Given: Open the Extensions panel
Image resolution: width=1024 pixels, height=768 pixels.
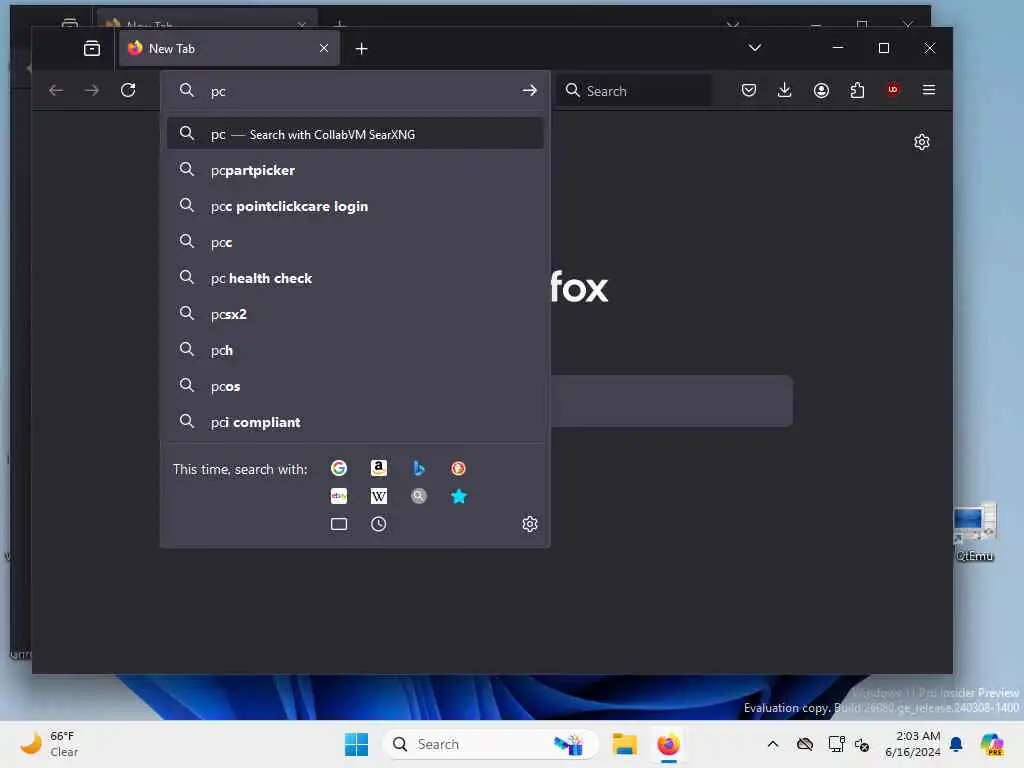Looking at the screenshot, I should pyautogui.click(x=857, y=90).
